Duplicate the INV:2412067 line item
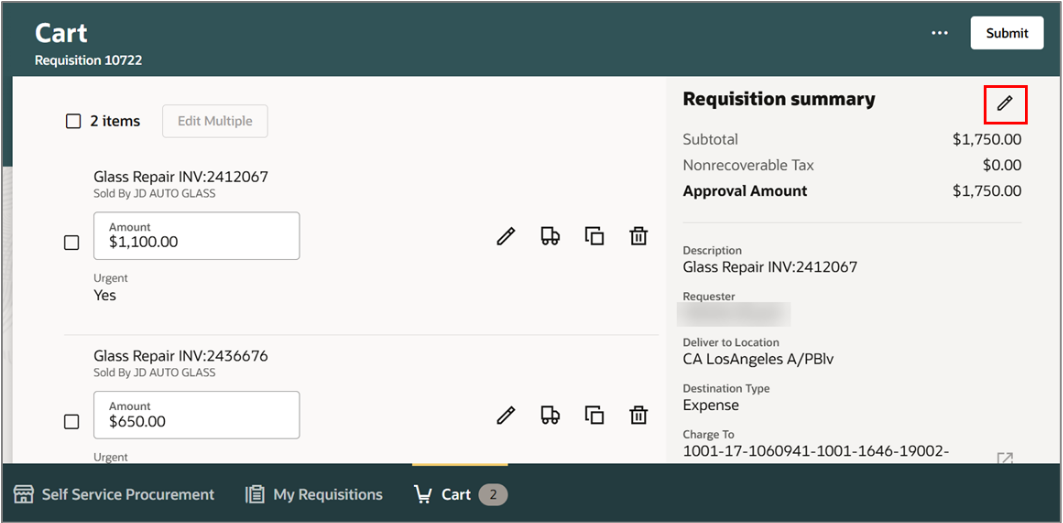Viewport: 1063px width, 523px height. (x=594, y=236)
